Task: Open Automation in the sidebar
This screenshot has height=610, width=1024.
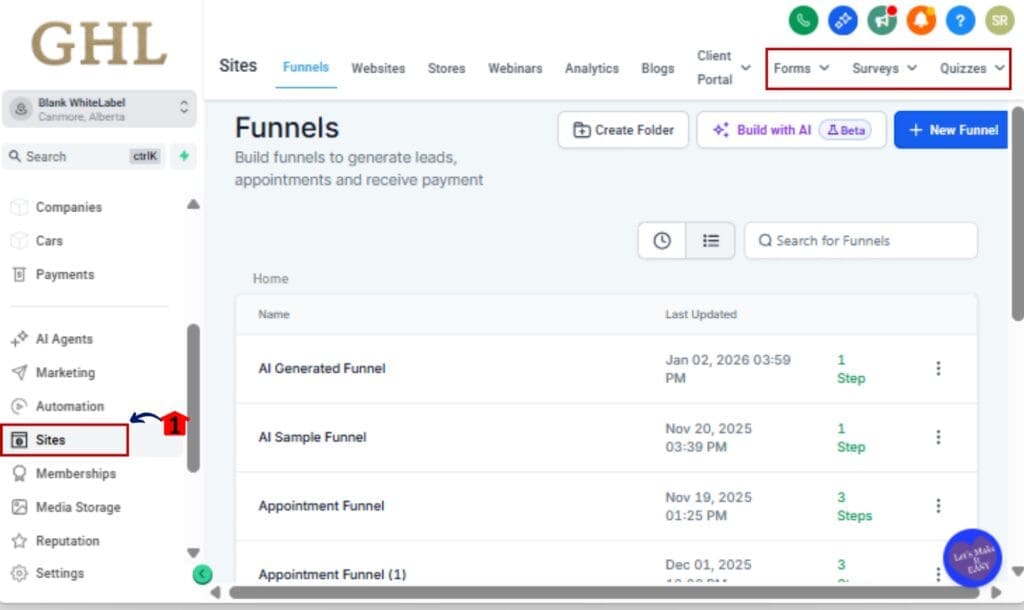Action: 69,406
